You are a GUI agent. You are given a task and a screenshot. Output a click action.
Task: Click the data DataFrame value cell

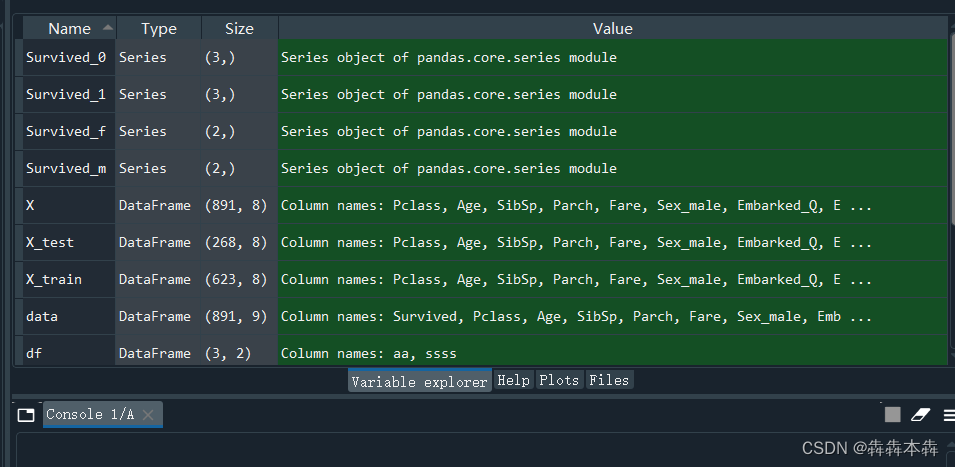click(x=613, y=317)
